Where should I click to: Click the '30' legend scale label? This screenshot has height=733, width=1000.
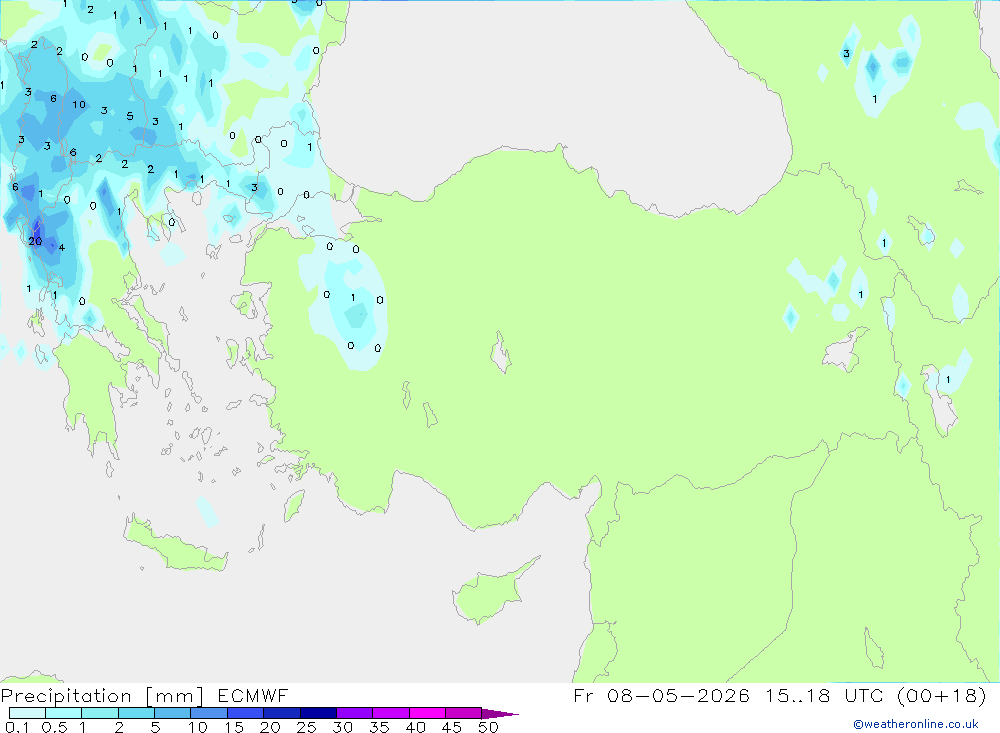pos(342,727)
